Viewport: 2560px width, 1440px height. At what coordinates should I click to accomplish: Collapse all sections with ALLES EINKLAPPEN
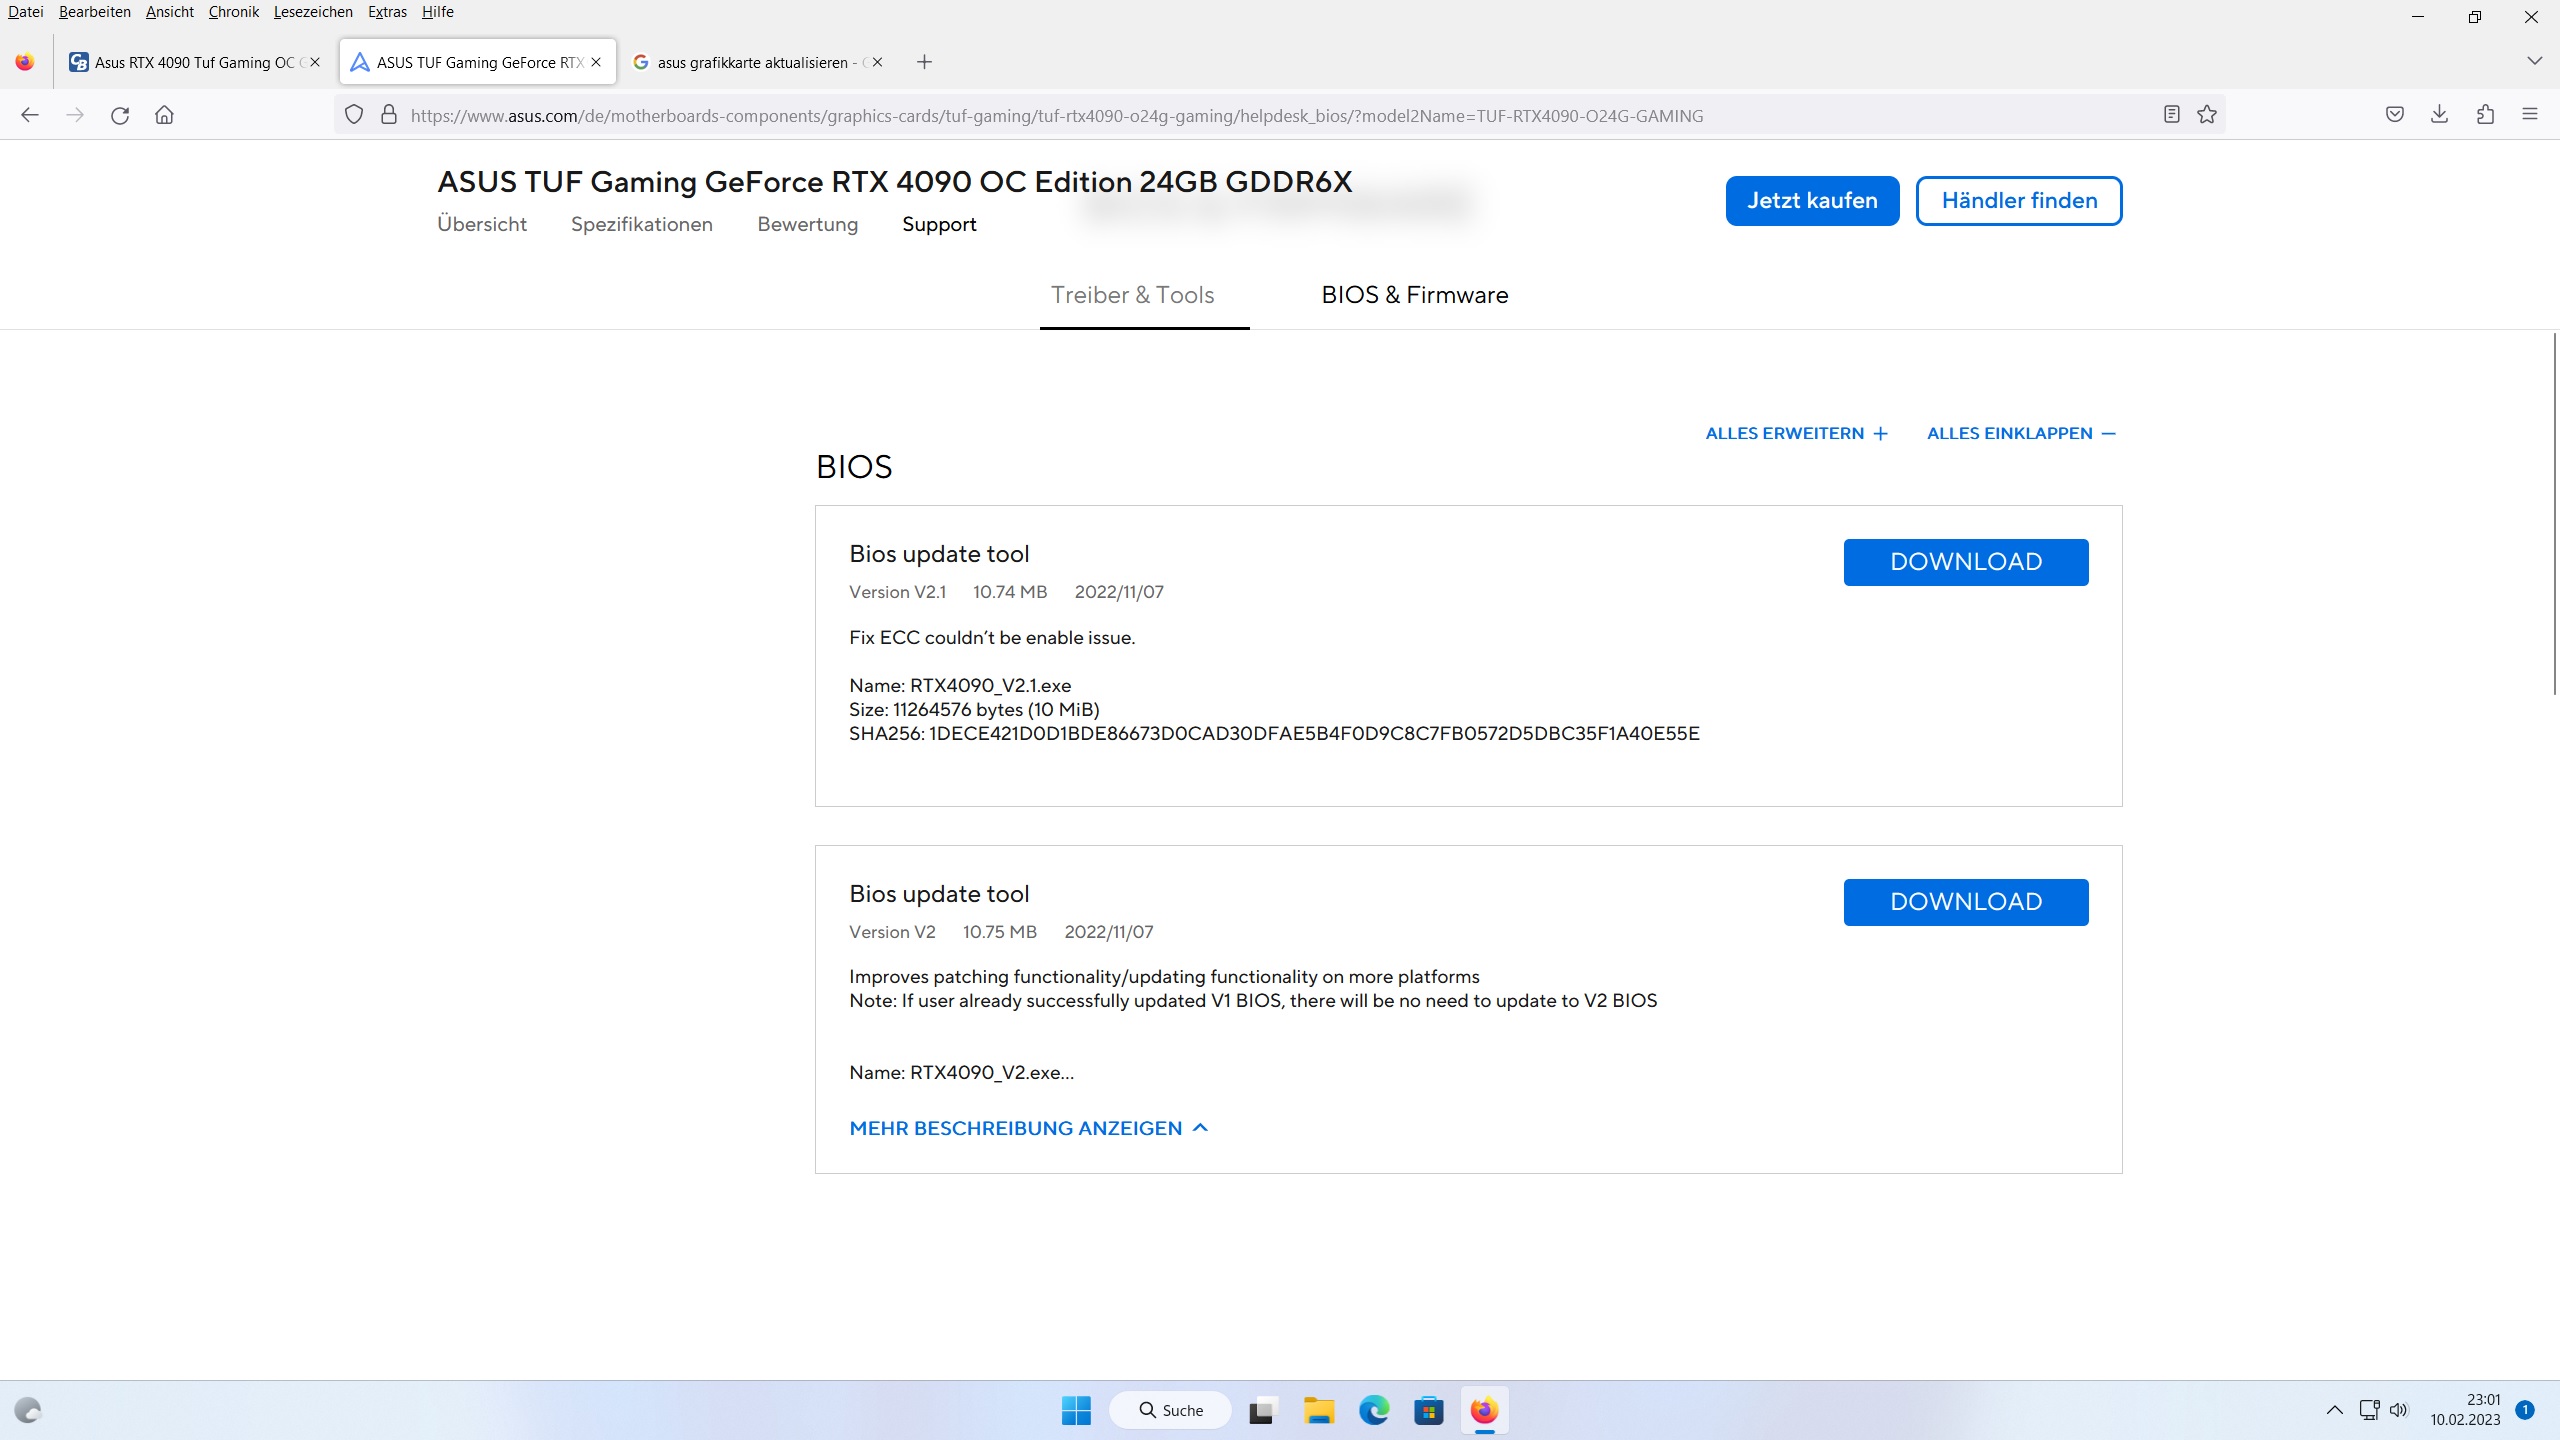[2020, 433]
